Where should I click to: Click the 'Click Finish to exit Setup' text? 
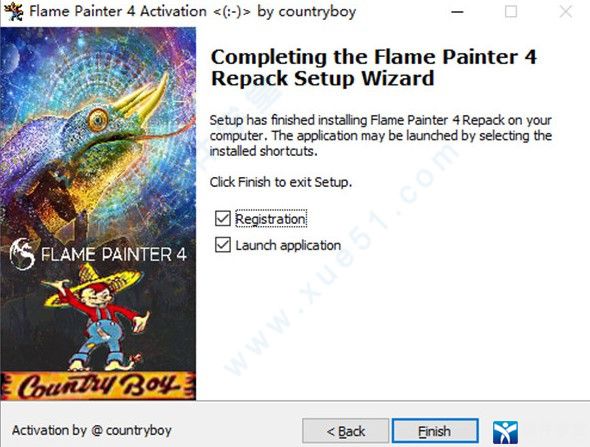281,182
